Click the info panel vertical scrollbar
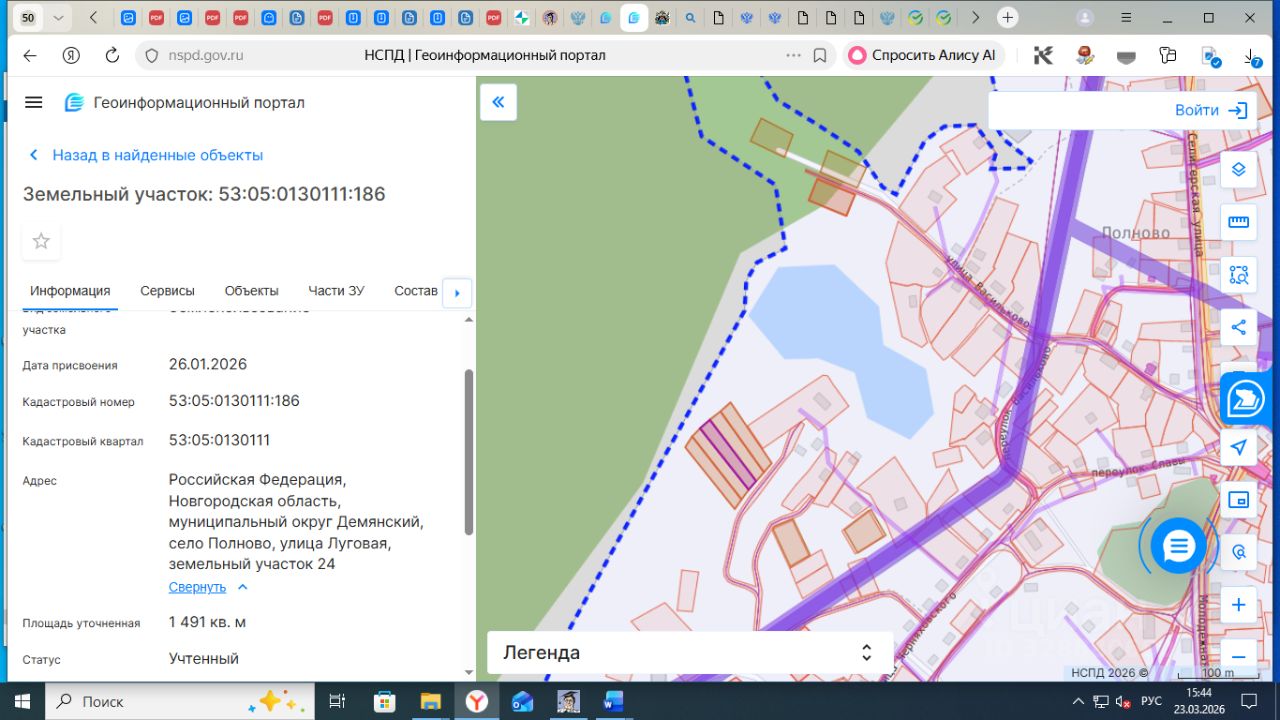Image resolution: width=1280 pixels, height=720 pixels. [469, 450]
